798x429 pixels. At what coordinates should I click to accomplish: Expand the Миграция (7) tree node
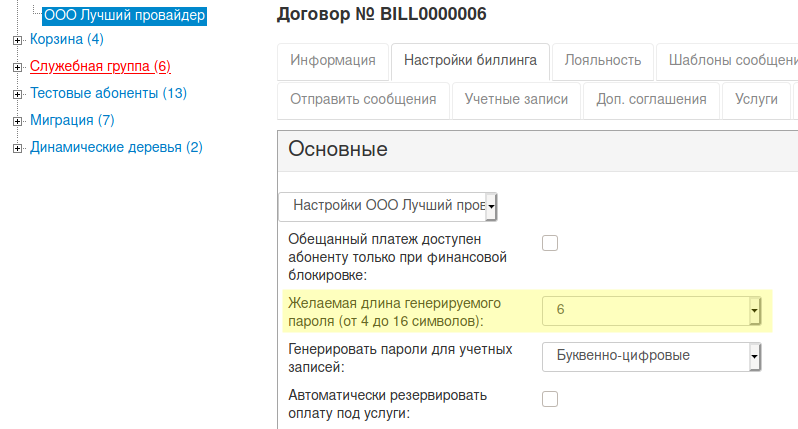pyautogui.click(x=17, y=121)
